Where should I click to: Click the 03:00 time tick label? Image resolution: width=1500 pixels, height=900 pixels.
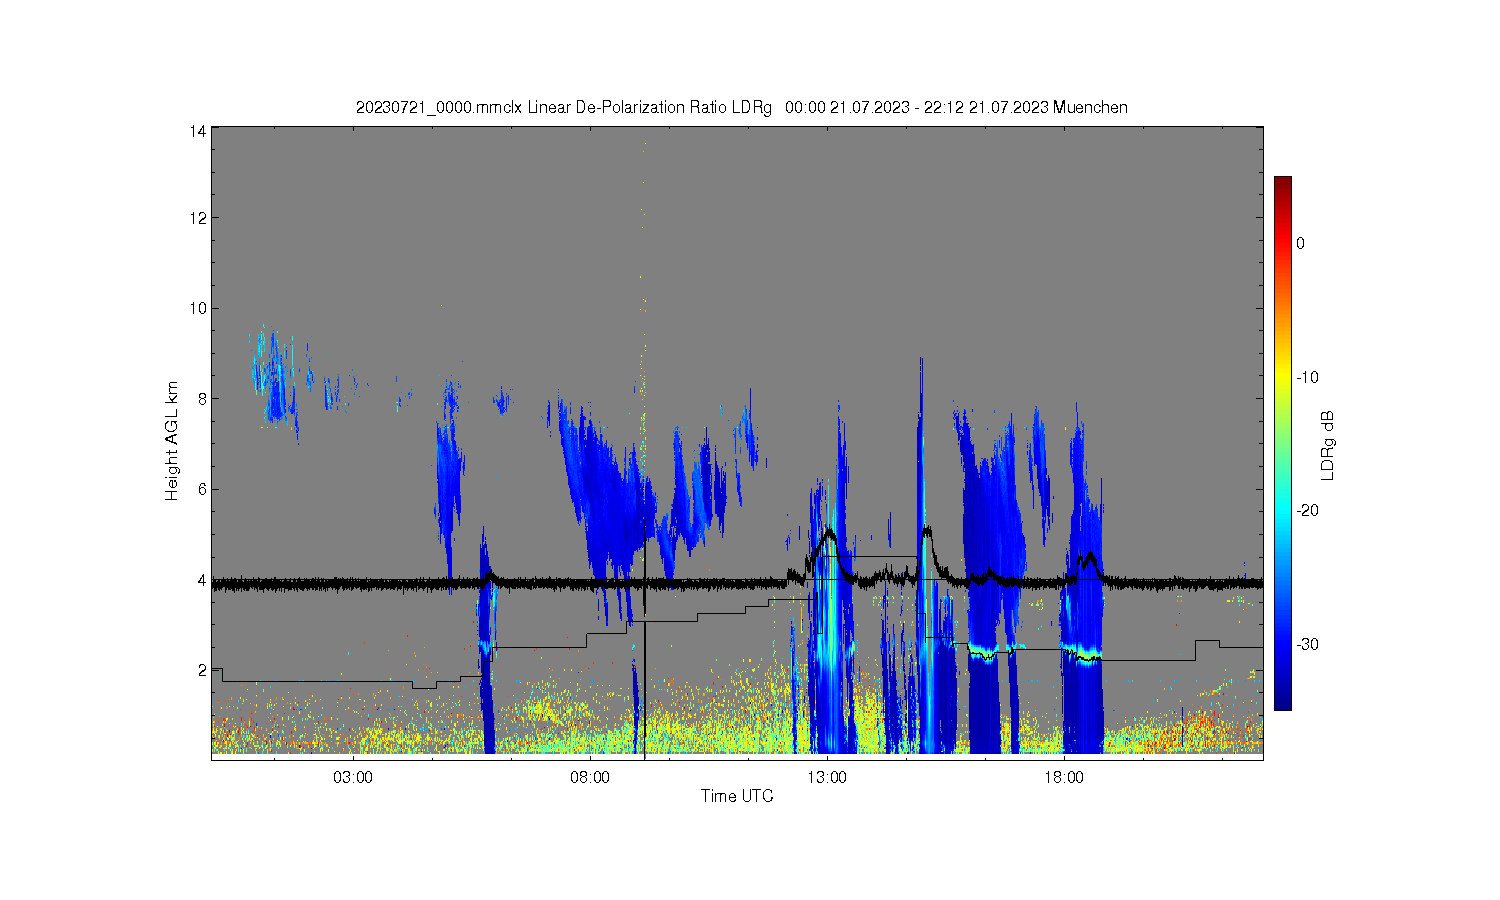pos(353,777)
